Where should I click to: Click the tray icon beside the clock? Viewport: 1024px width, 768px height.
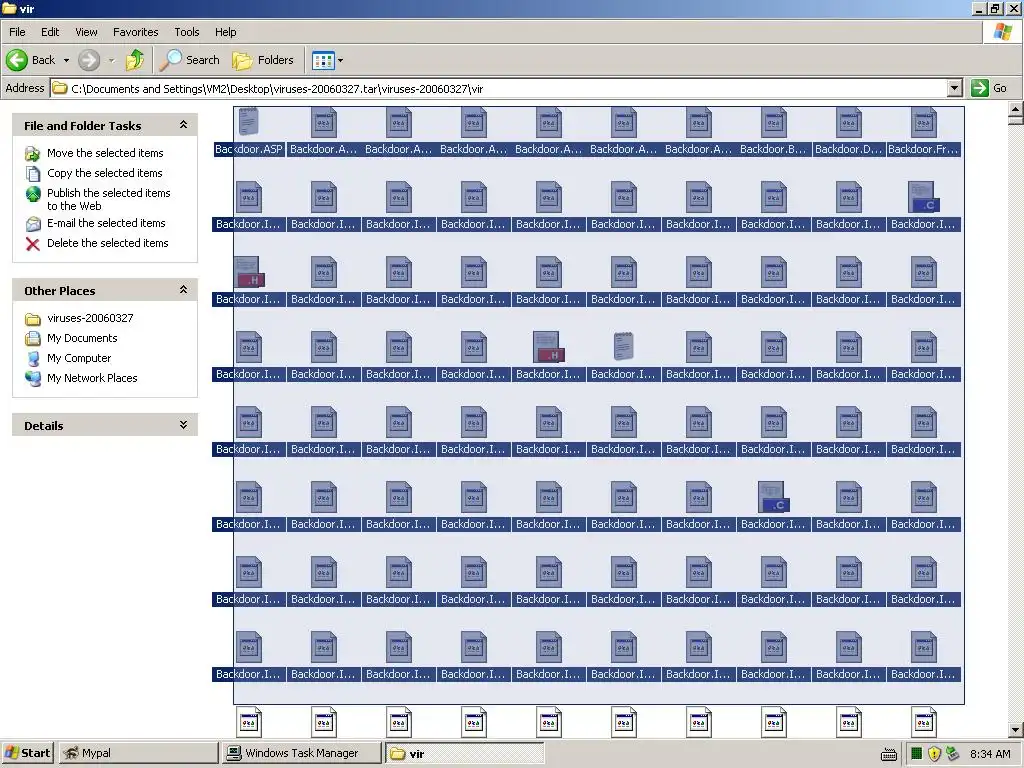point(952,754)
